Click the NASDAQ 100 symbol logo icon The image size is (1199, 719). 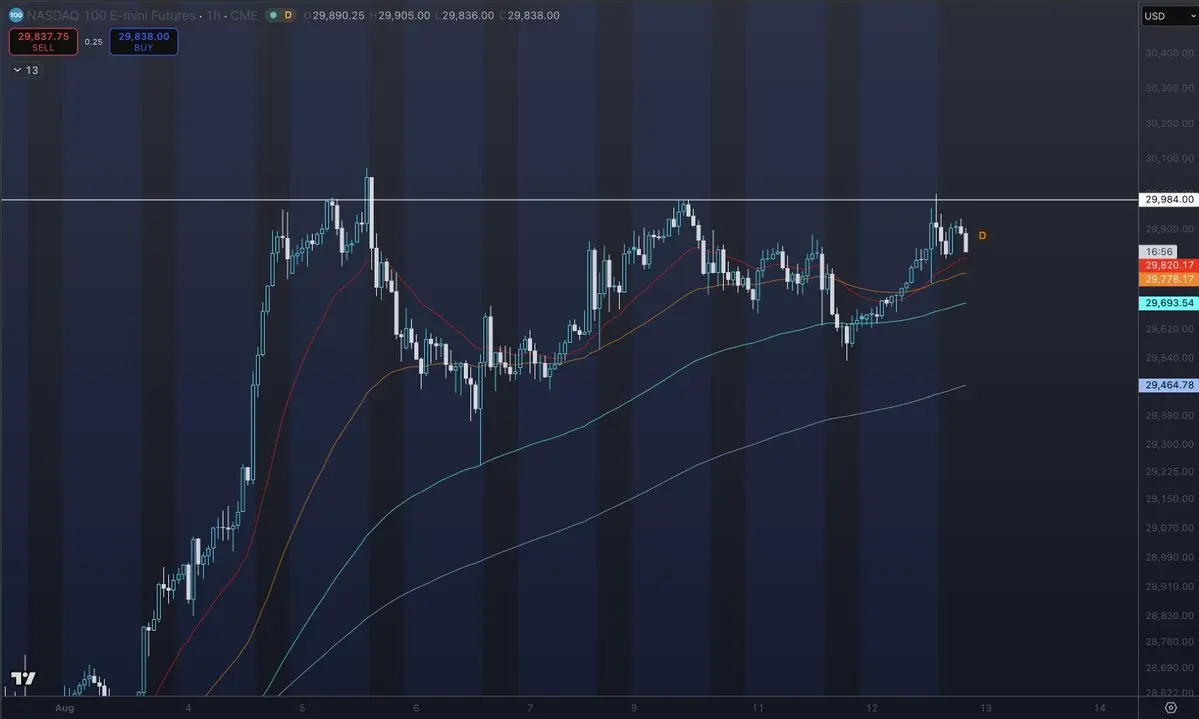(x=15, y=15)
